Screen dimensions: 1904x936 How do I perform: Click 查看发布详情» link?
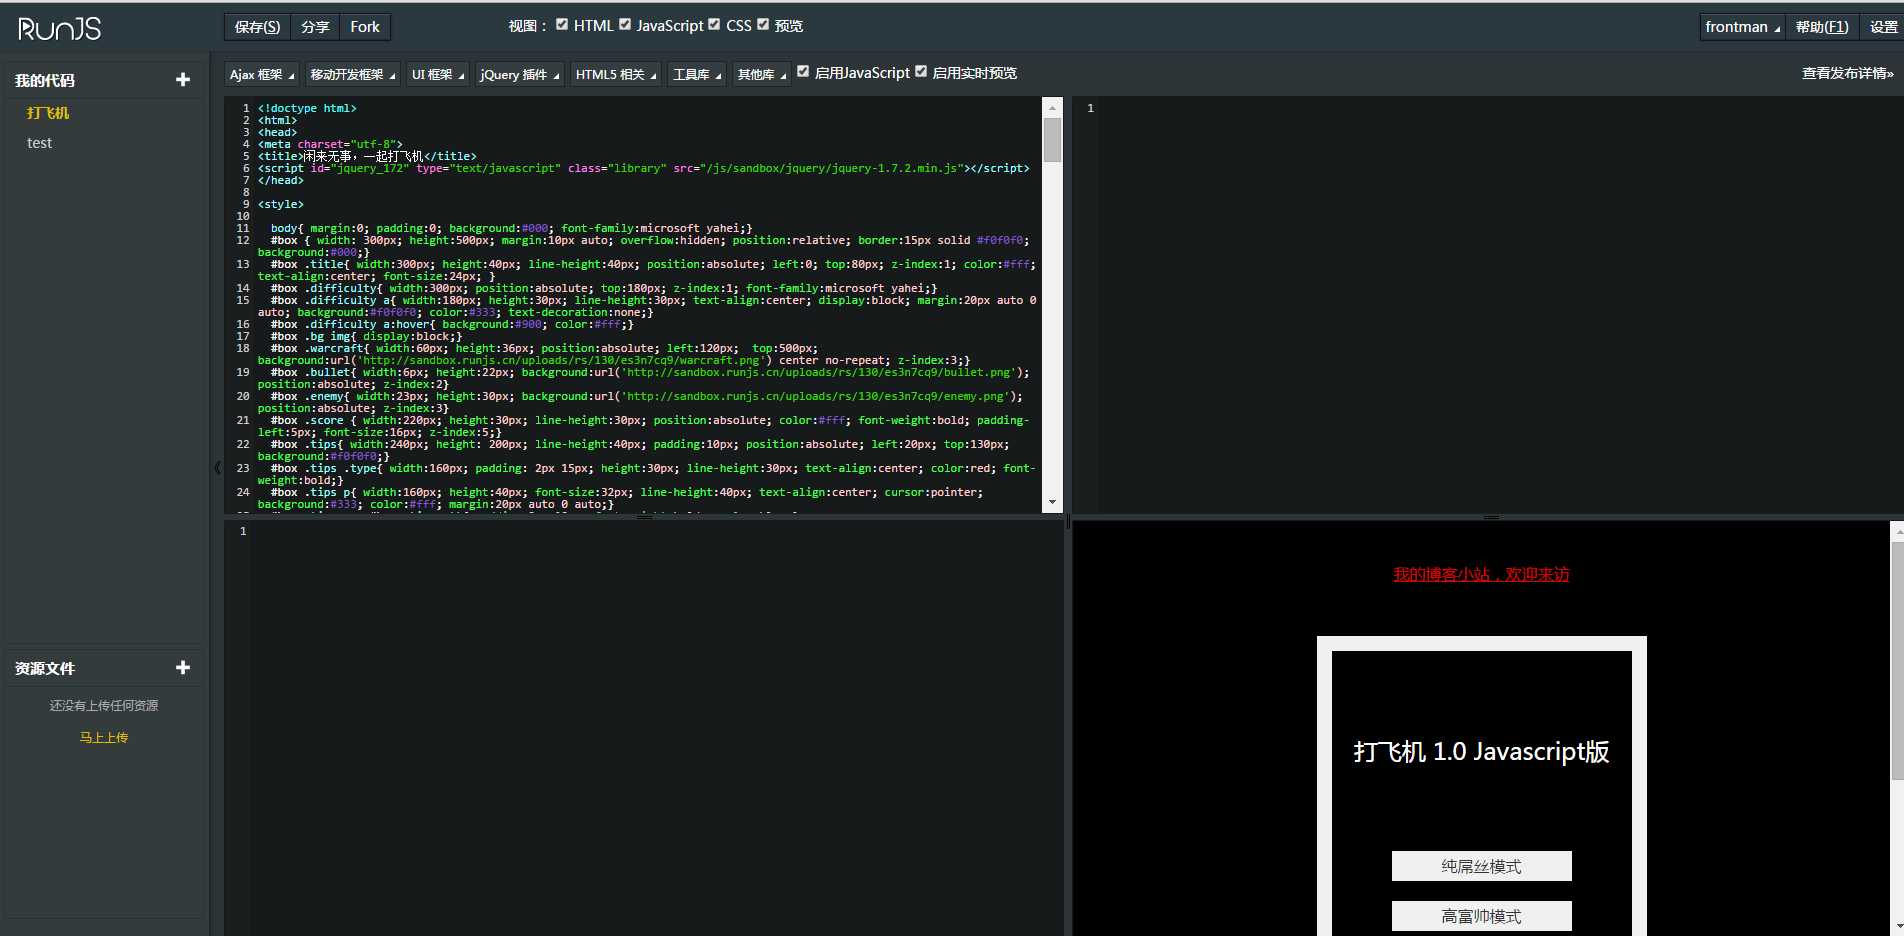1847,73
